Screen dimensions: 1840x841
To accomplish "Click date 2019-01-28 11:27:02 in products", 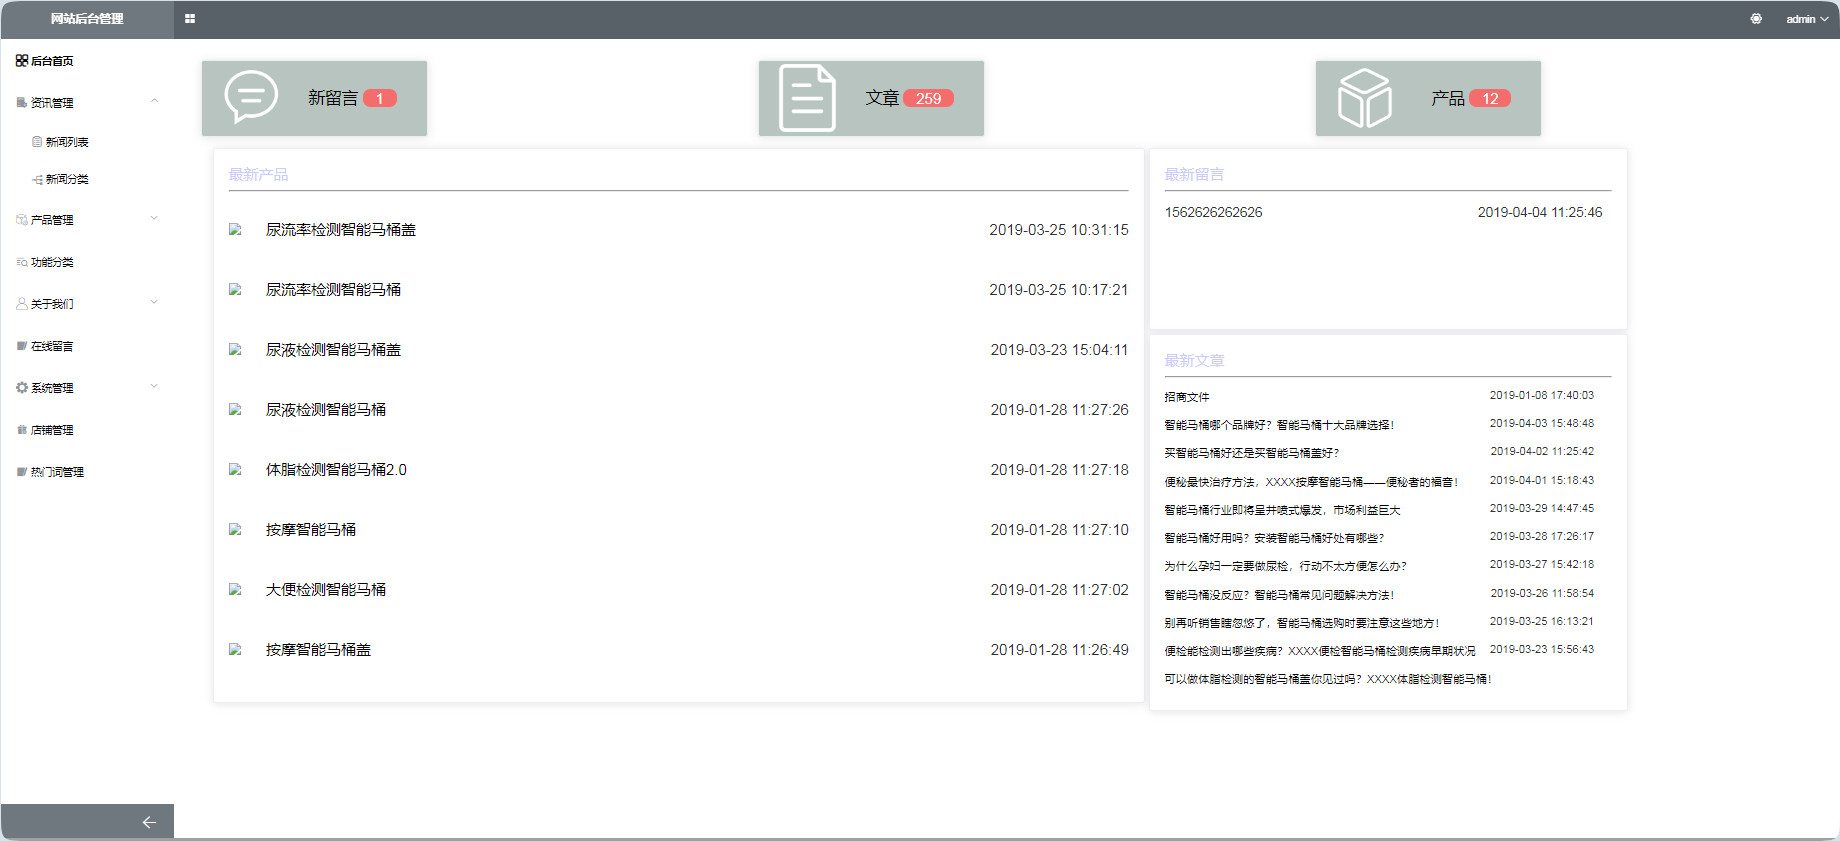I will (x=1059, y=590).
